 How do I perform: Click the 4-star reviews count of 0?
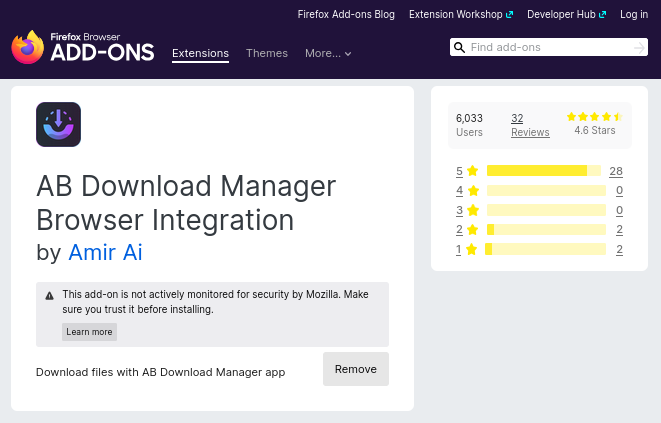(619, 191)
